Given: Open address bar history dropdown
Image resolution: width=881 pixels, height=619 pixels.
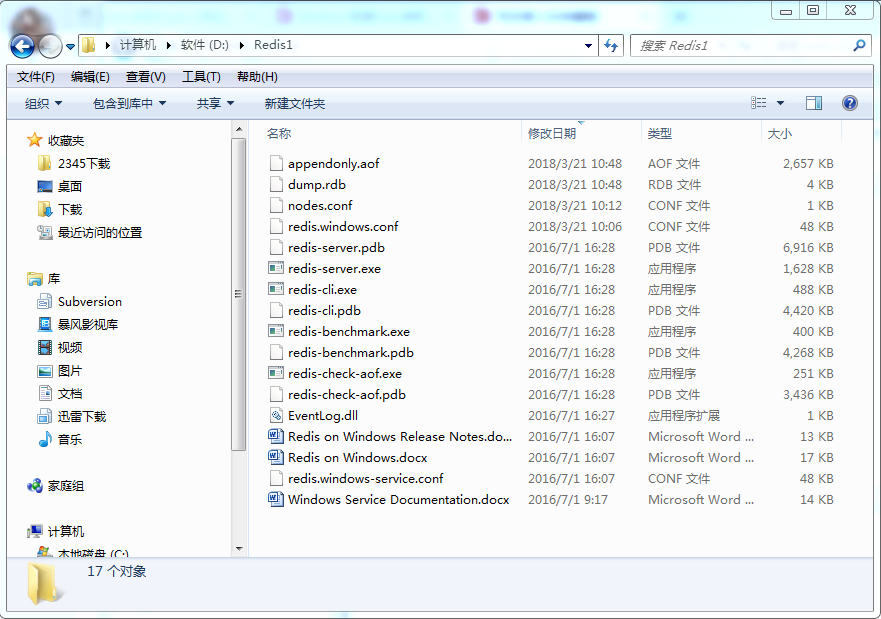Looking at the screenshot, I should tap(588, 45).
